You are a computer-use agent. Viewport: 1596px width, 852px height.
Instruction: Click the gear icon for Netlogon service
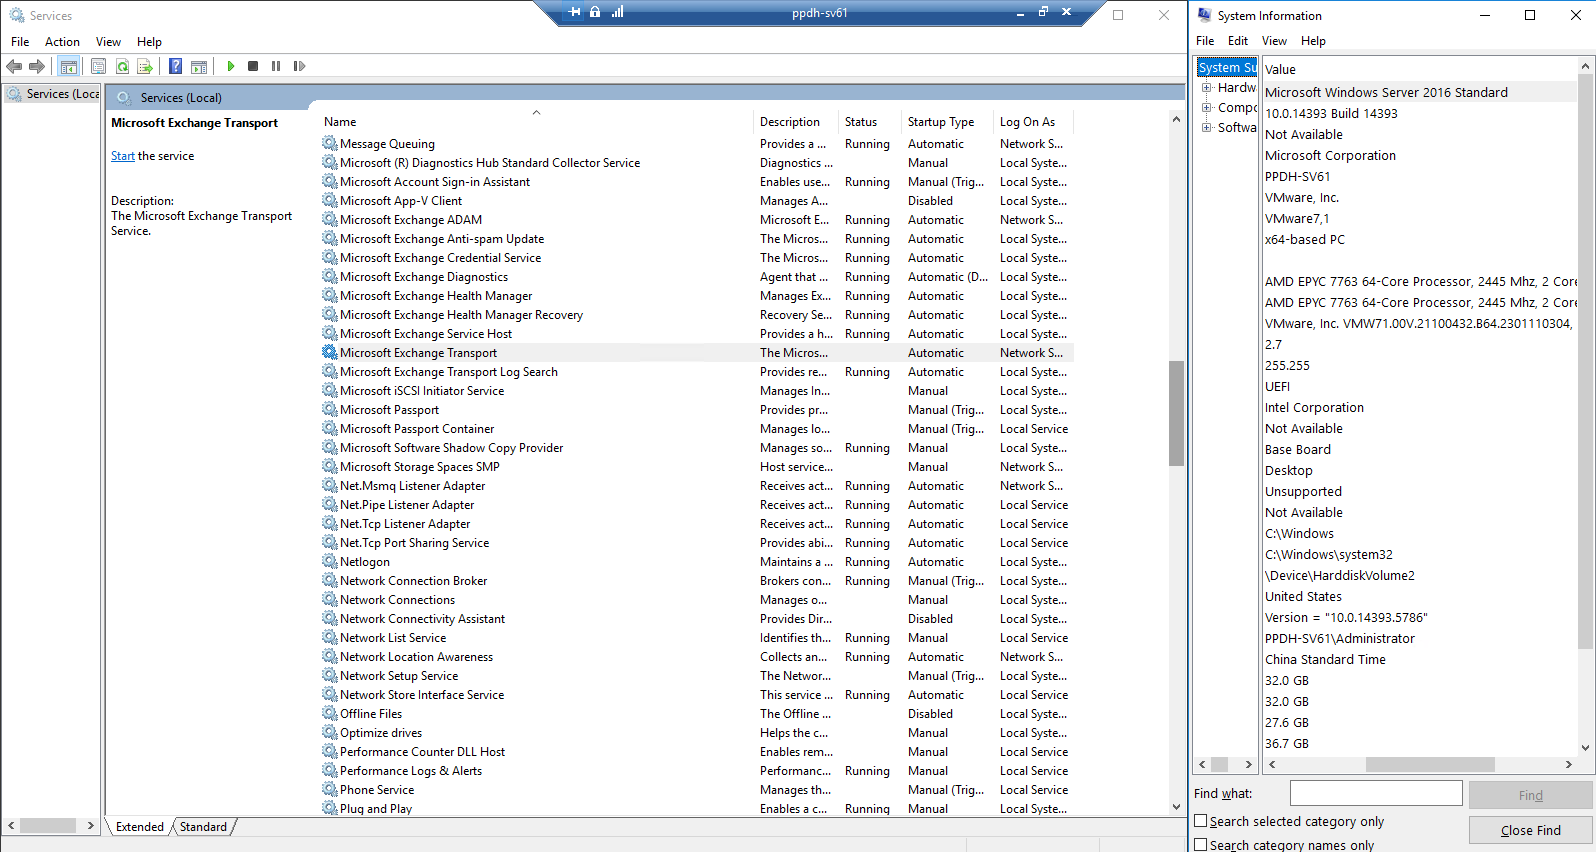(x=329, y=561)
